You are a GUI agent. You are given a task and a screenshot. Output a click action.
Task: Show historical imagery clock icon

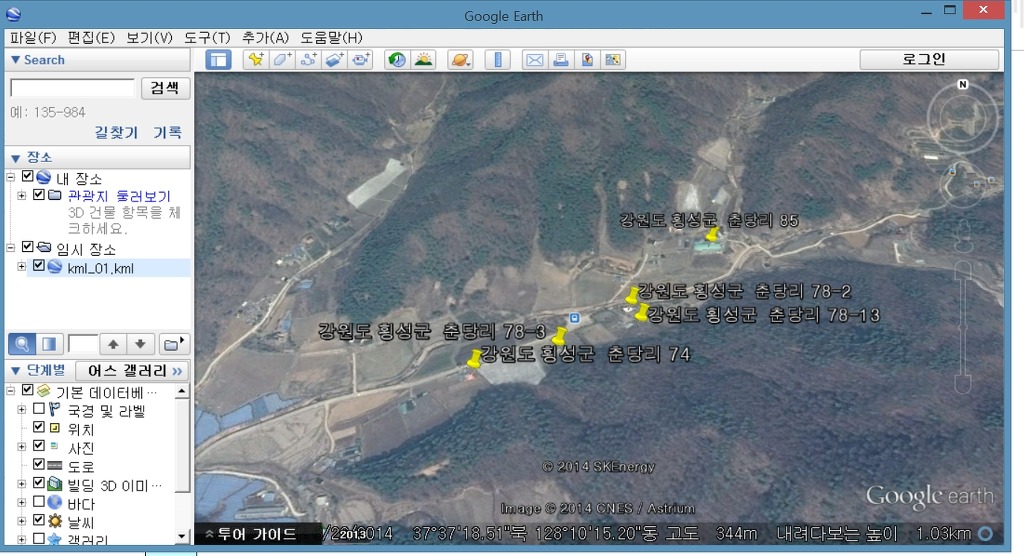396,60
